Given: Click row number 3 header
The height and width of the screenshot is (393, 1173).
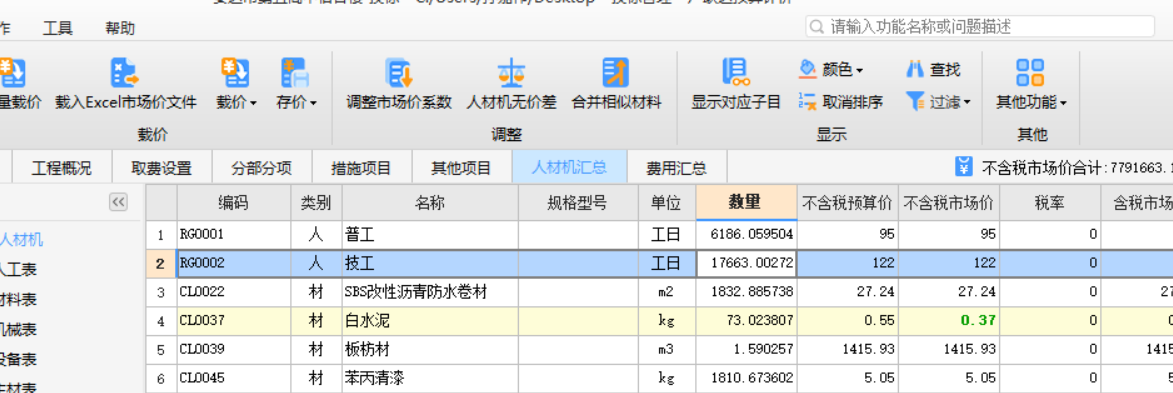Looking at the screenshot, I should (161, 292).
